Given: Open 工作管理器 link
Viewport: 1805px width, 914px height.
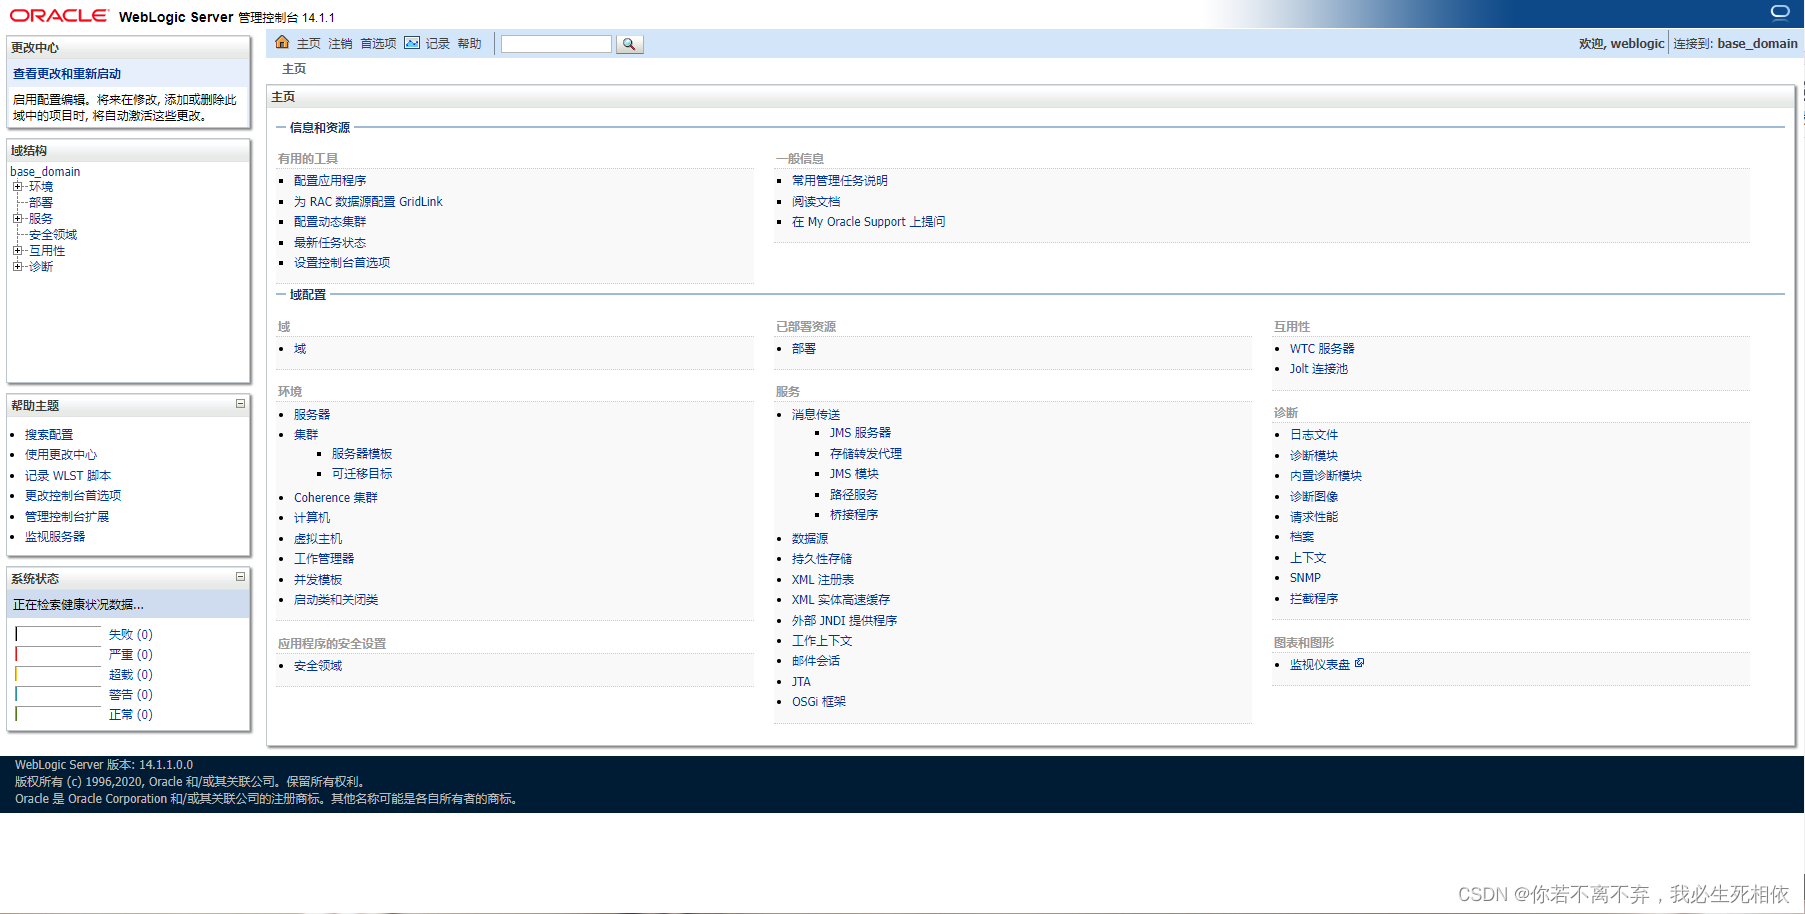Looking at the screenshot, I should coord(324,559).
